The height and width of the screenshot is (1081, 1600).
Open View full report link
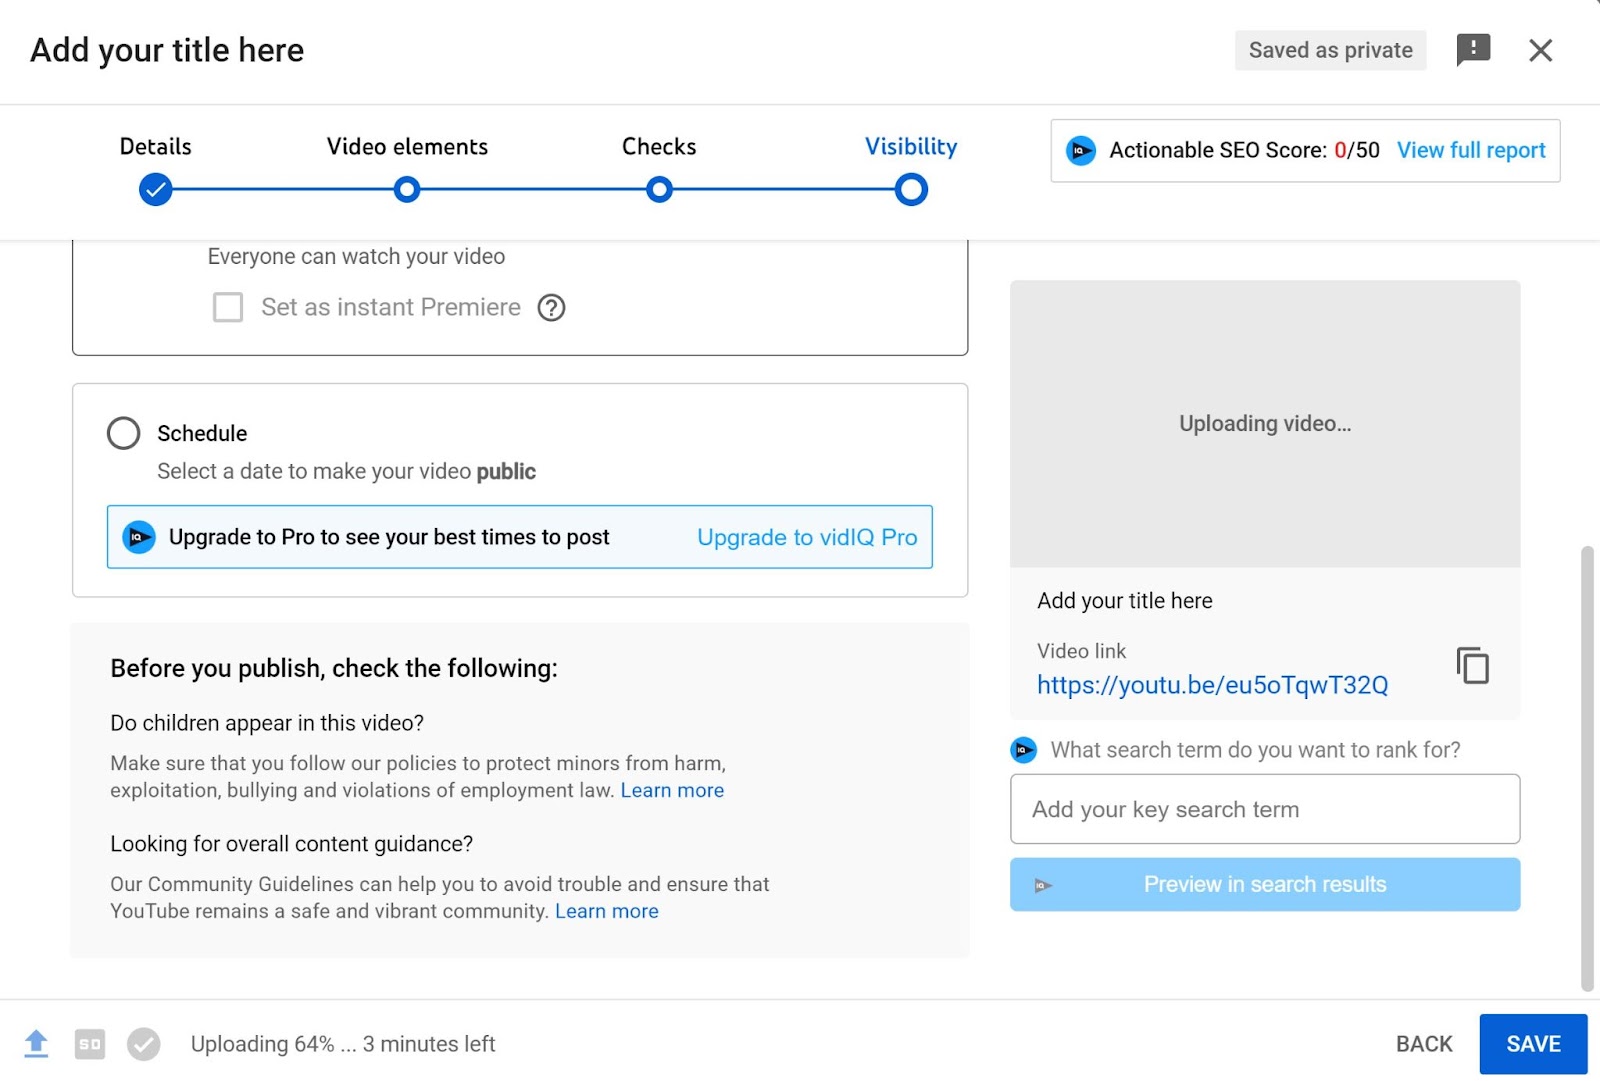1471,150
